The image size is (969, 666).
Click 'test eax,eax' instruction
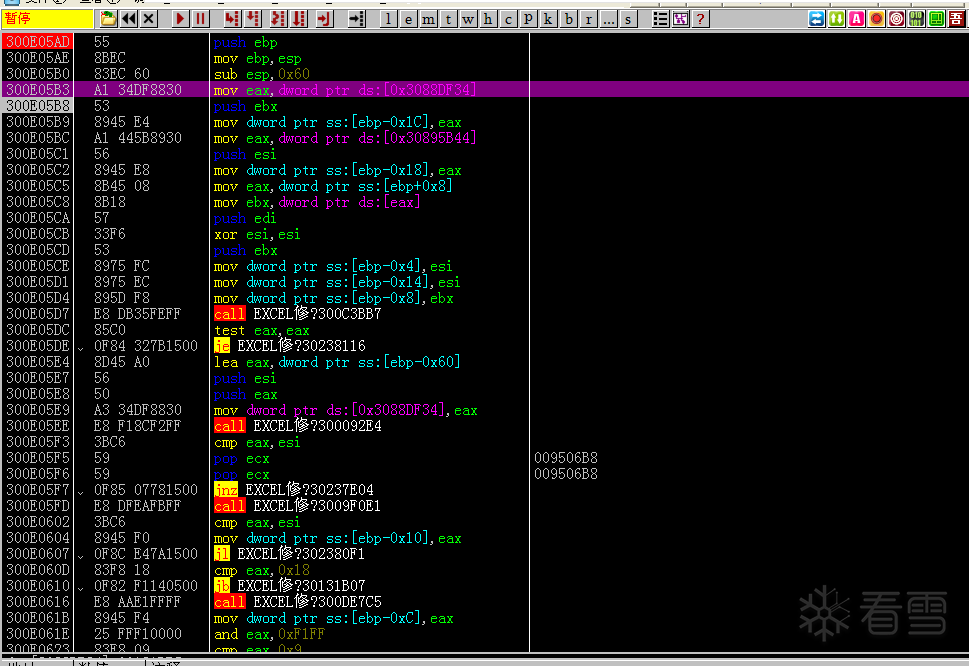point(261,330)
